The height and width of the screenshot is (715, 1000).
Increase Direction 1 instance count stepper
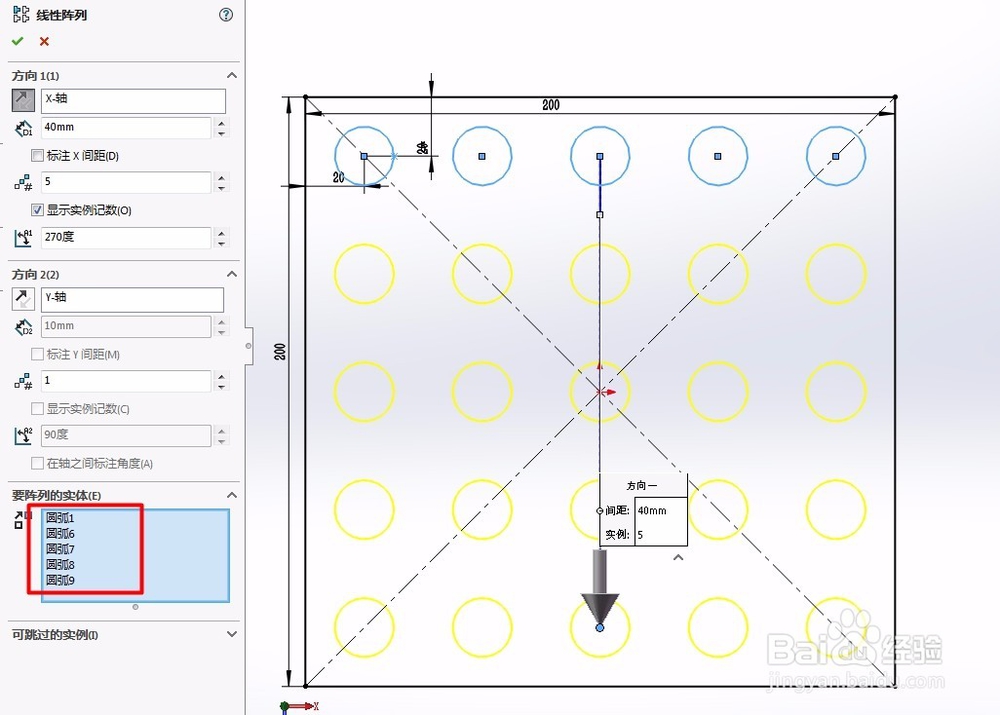[221, 178]
